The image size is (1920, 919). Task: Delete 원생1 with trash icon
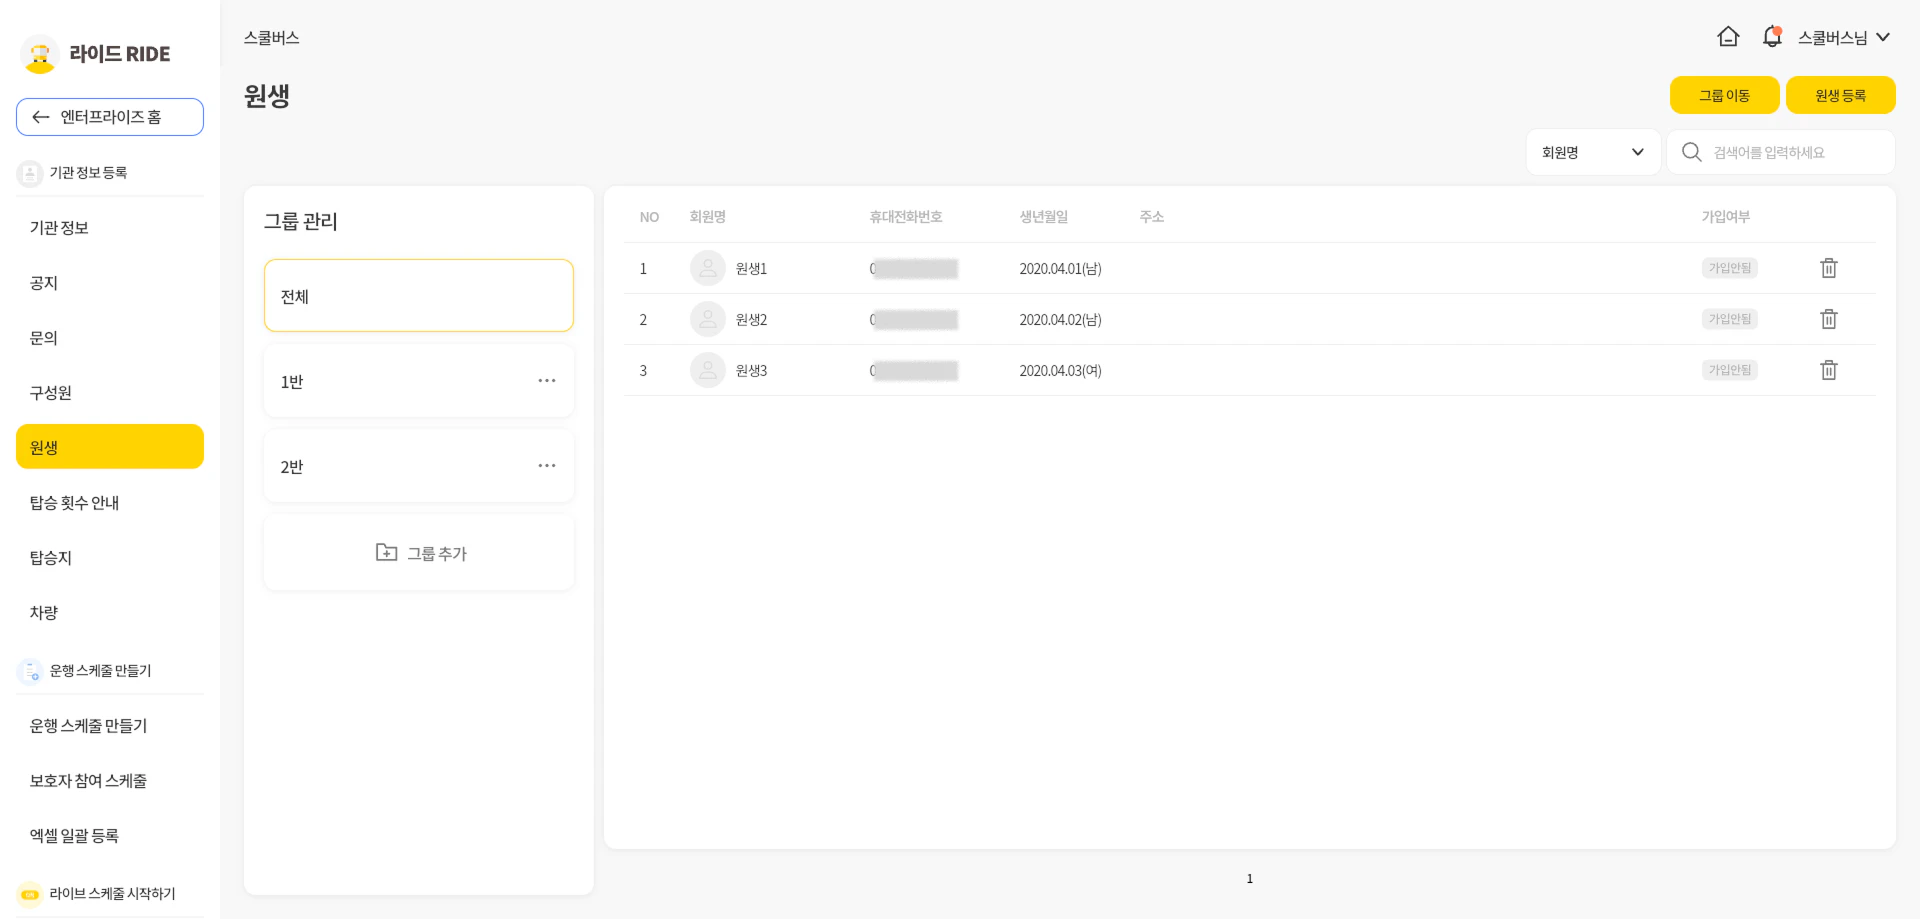click(1828, 268)
